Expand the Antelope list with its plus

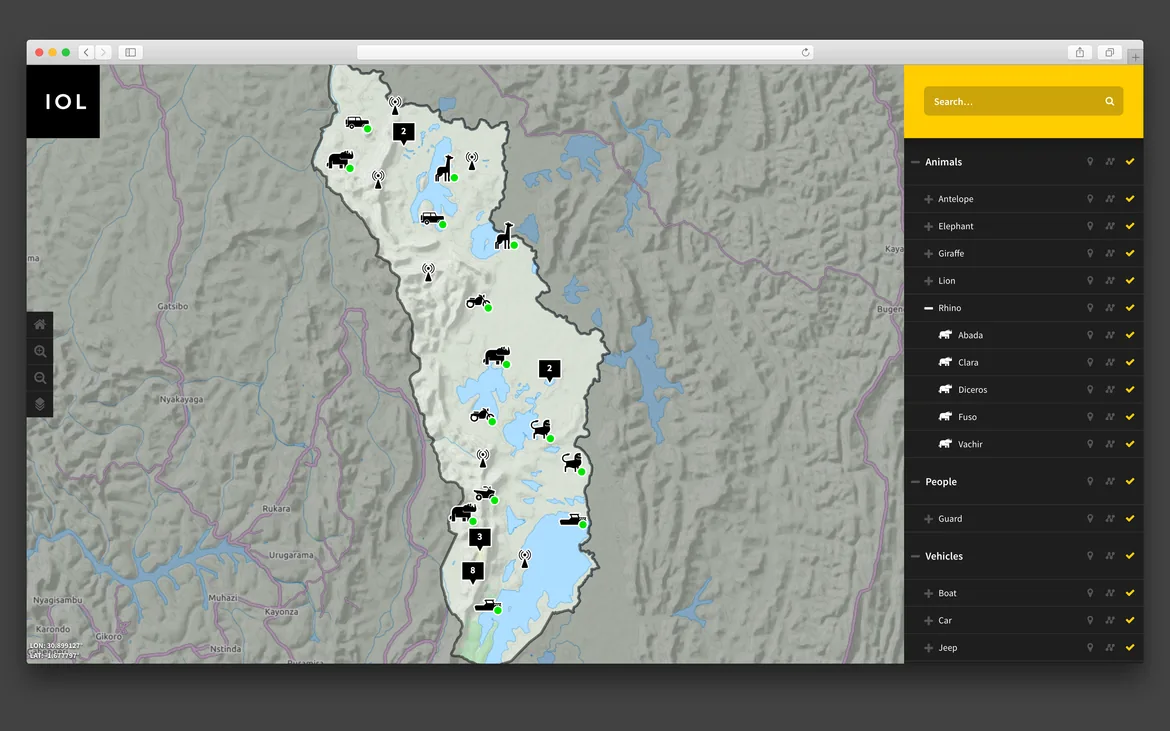tap(928, 199)
